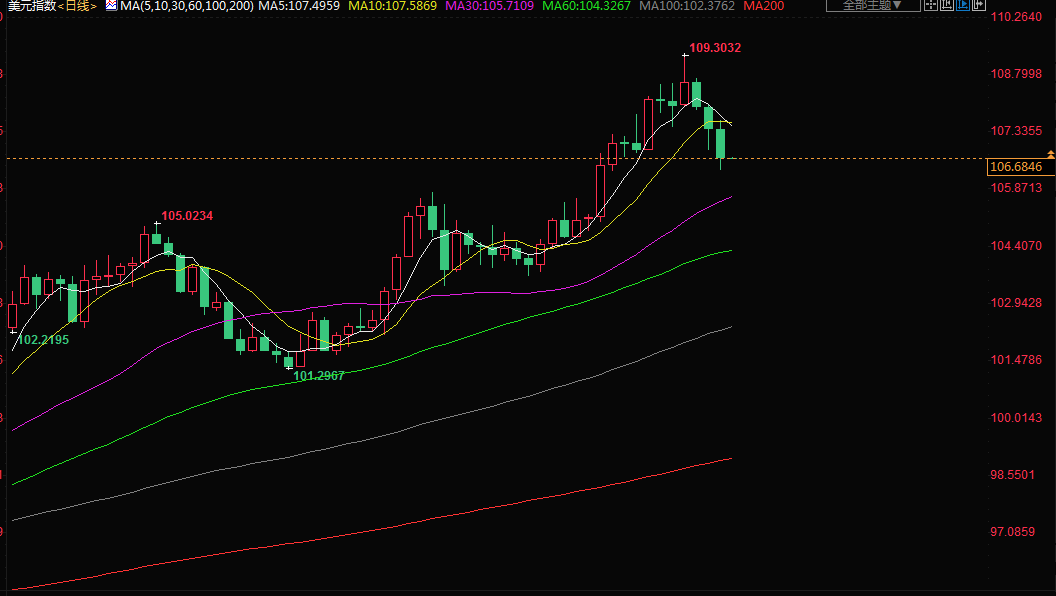Click the indicator chart icon before MA parameters
Viewport: 1056px width, 596px height.
[110, 6]
